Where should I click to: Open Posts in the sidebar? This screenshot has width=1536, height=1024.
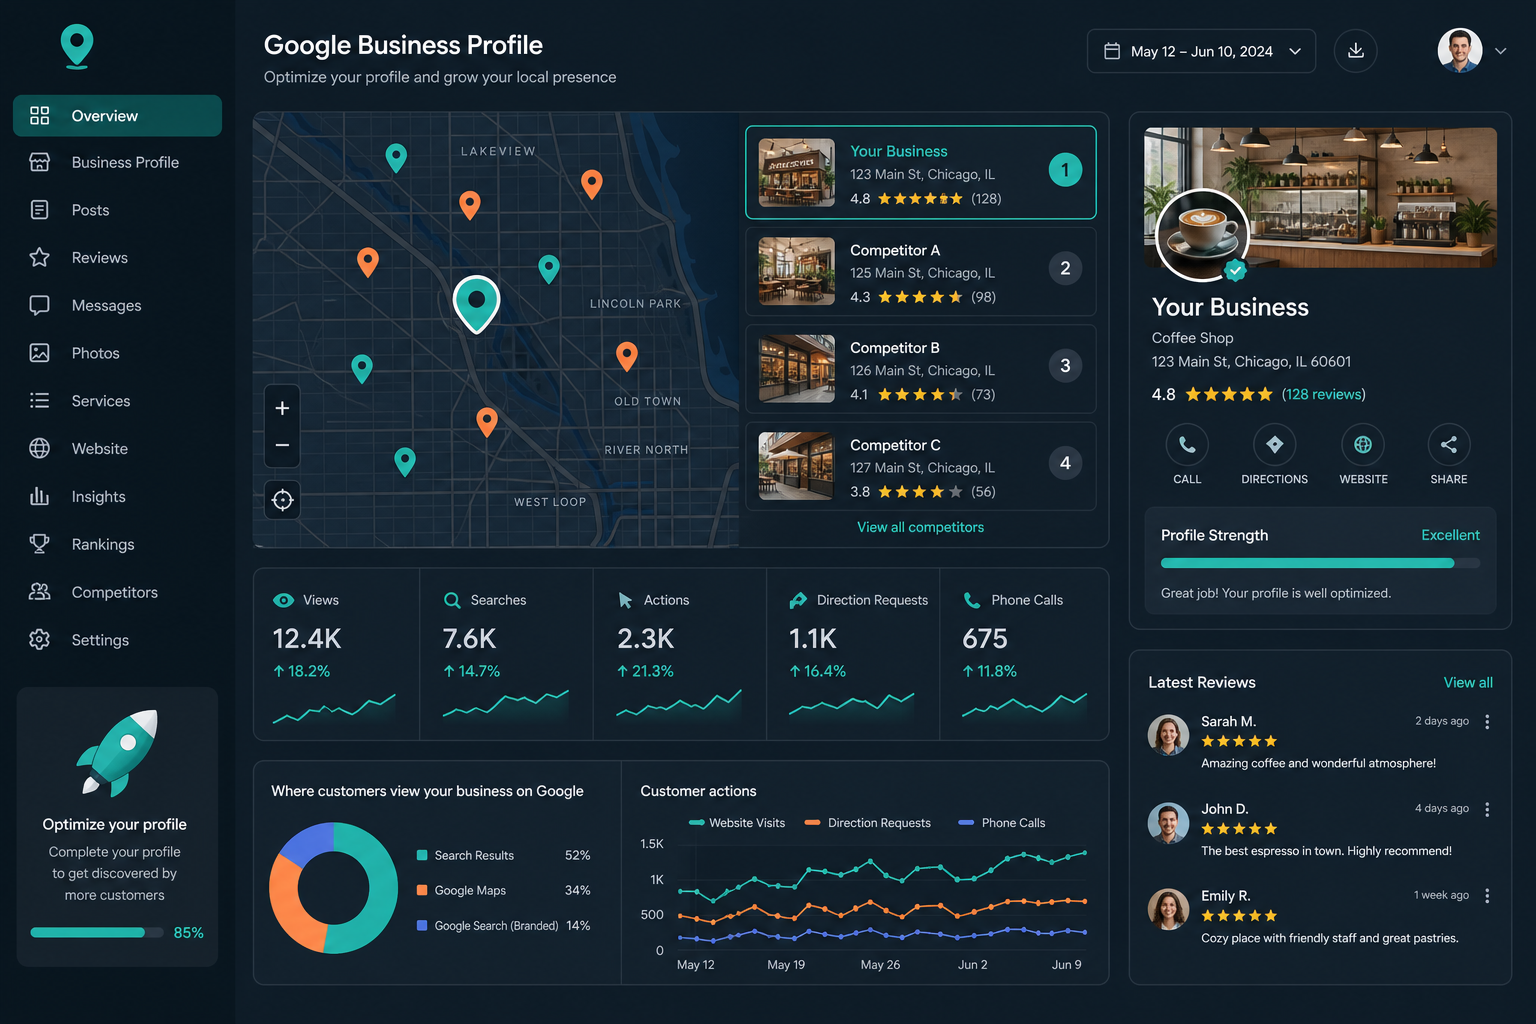point(117,210)
